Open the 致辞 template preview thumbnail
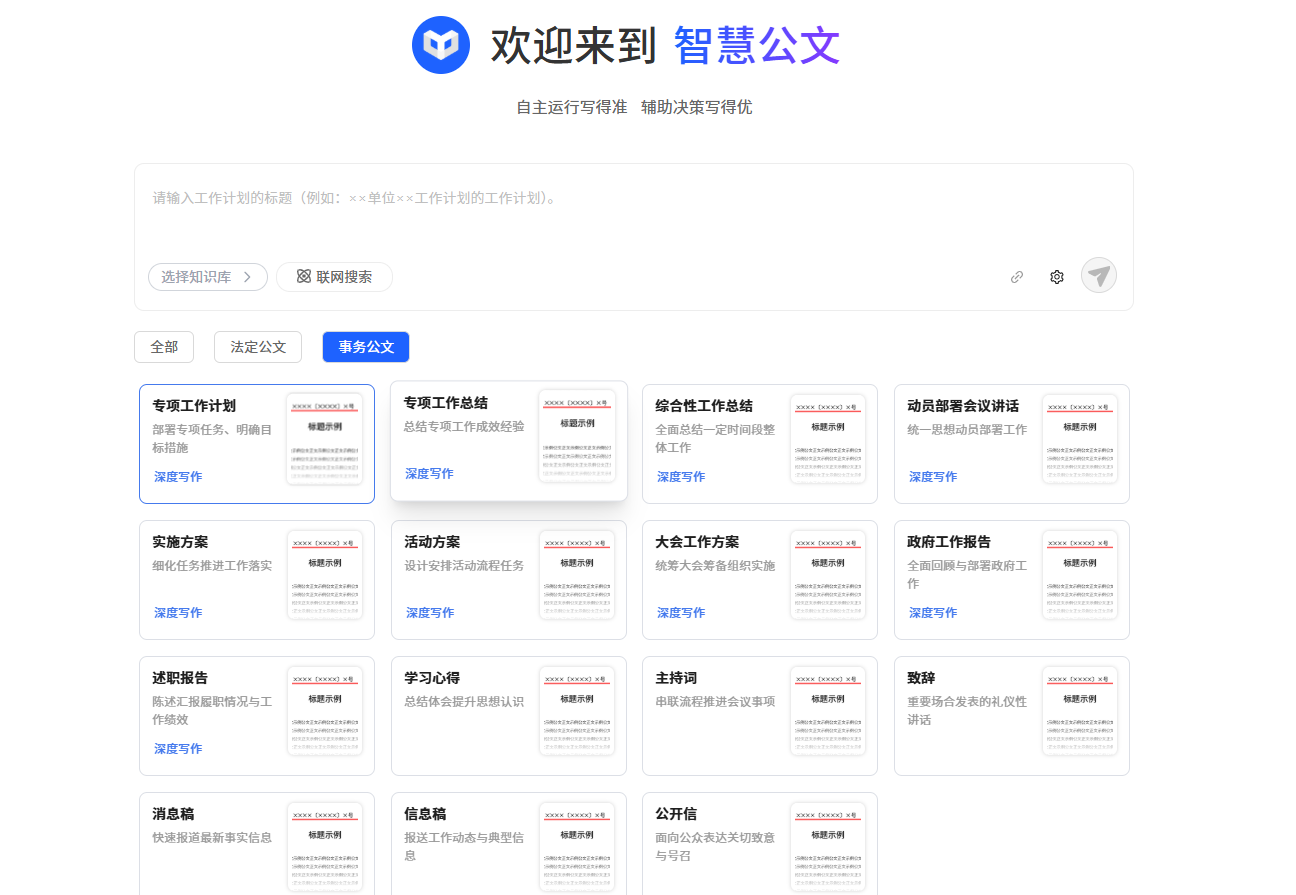This screenshot has height=895, width=1296. click(1079, 711)
